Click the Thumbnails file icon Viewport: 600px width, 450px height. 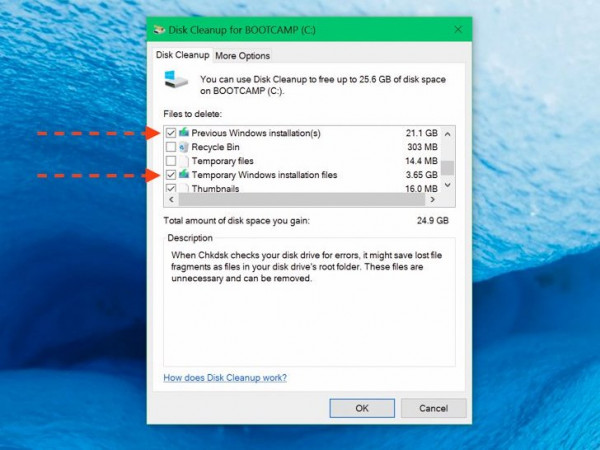[x=184, y=188]
